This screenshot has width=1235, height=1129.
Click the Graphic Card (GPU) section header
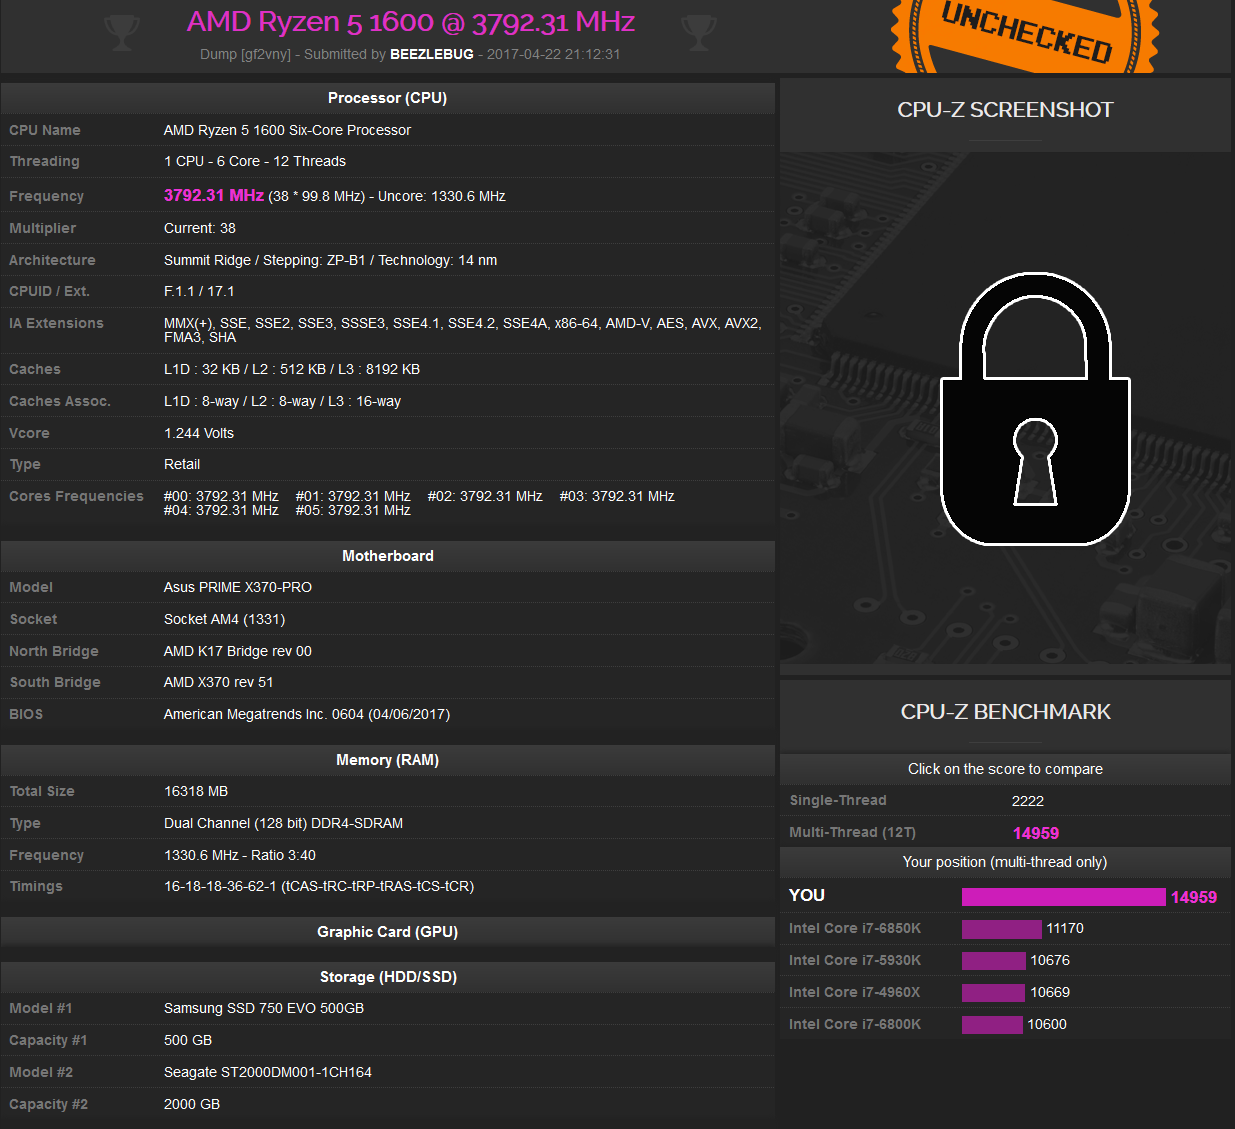388,932
